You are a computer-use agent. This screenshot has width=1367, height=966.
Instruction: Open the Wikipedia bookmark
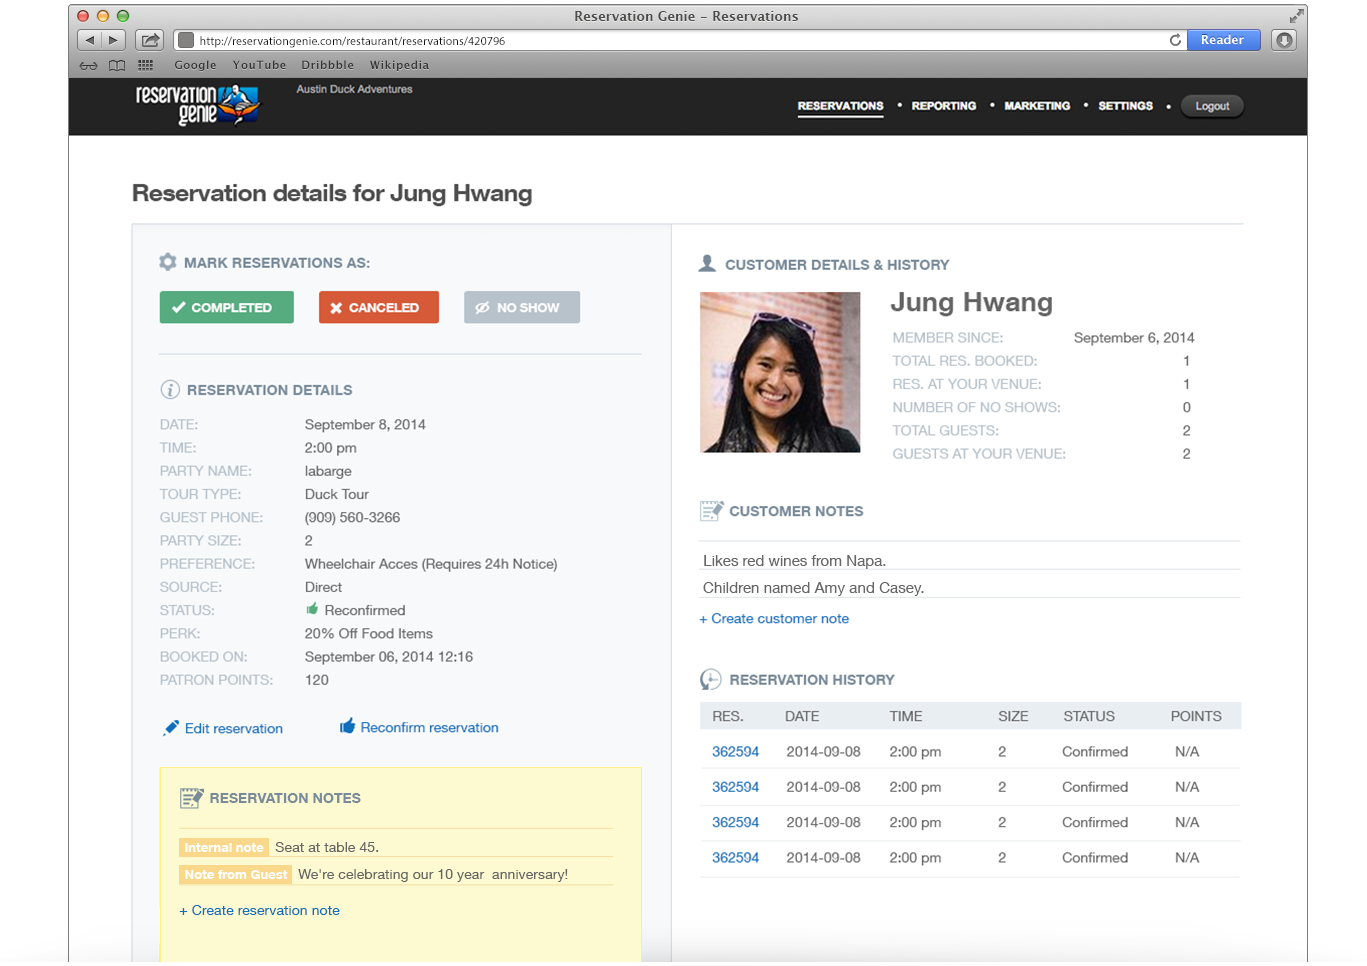(x=399, y=65)
